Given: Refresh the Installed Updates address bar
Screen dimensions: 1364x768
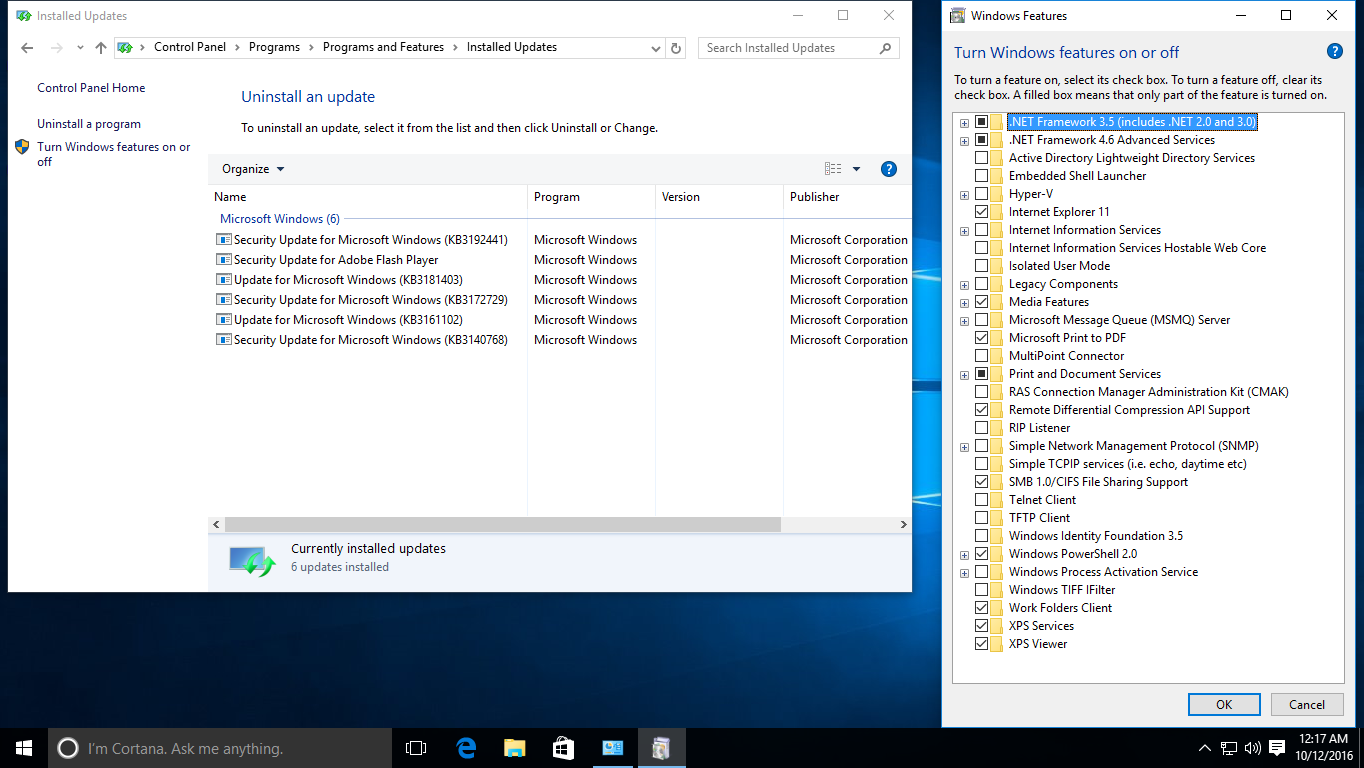Looking at the screenshot, I should pos(676,48).
